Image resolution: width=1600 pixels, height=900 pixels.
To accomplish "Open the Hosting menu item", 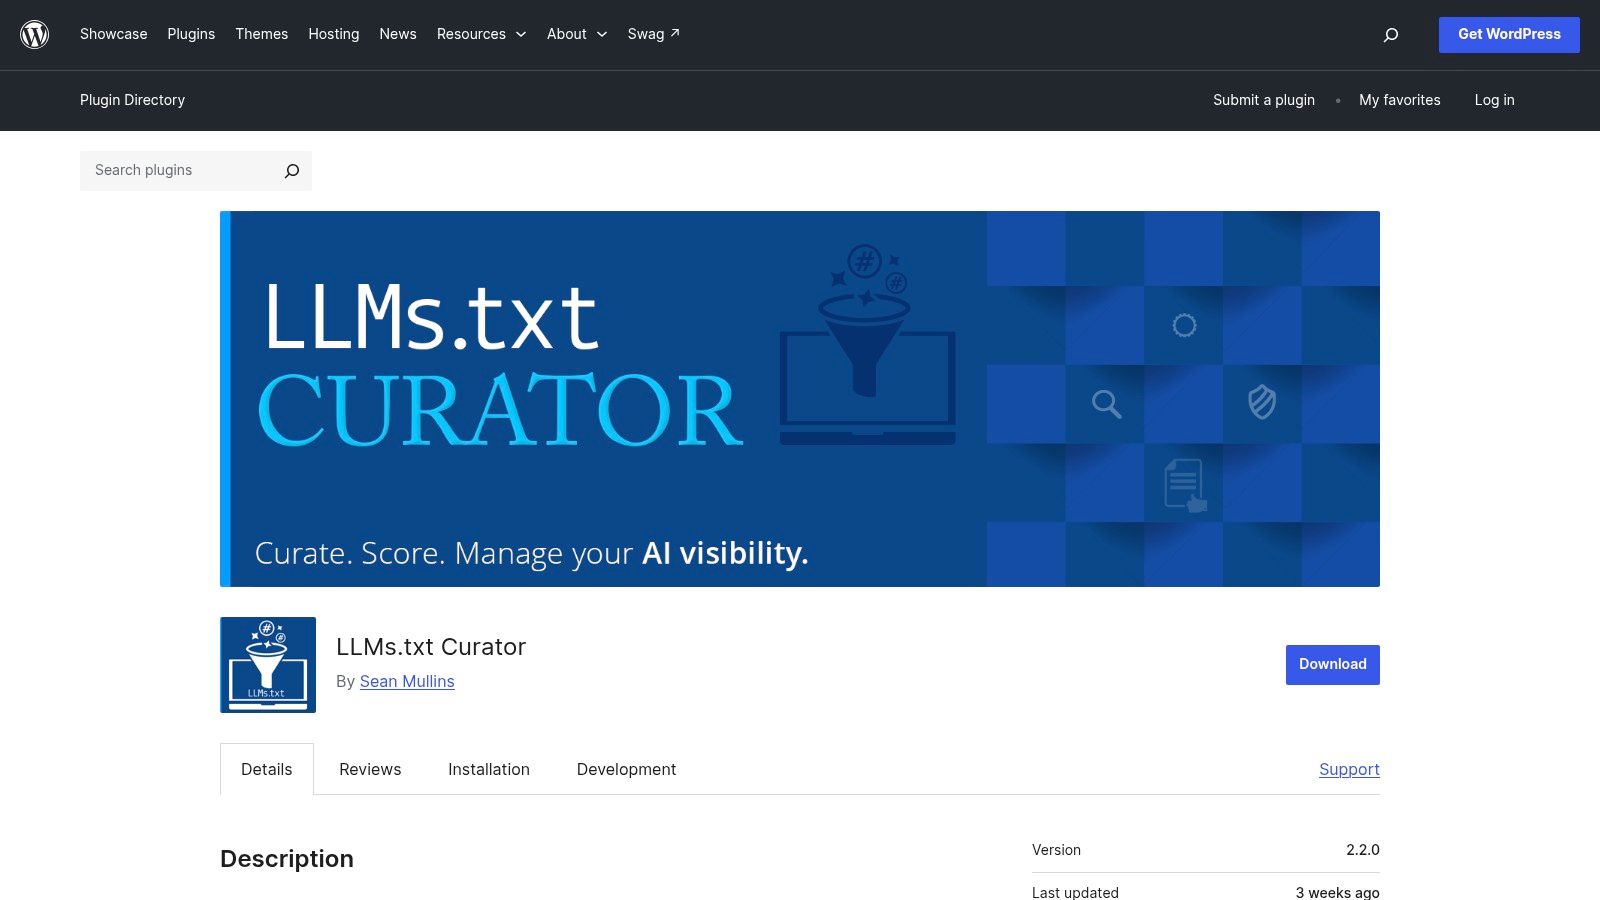I will 334,34.
